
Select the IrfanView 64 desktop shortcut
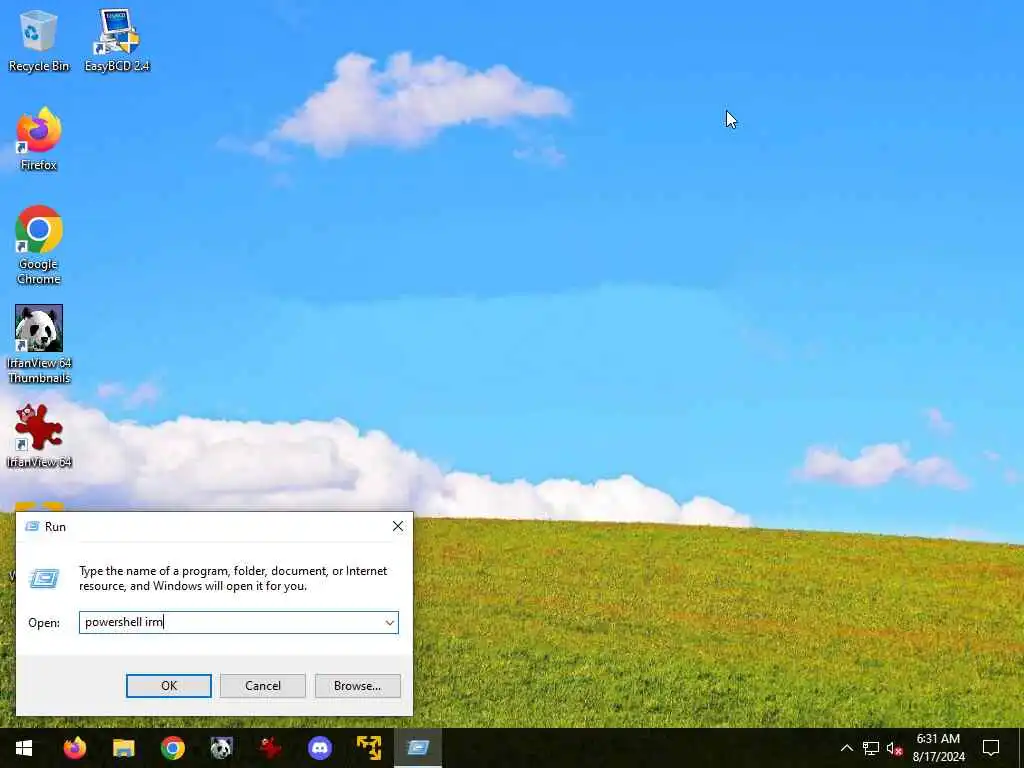pyautogui.click(x=39, y=436)
